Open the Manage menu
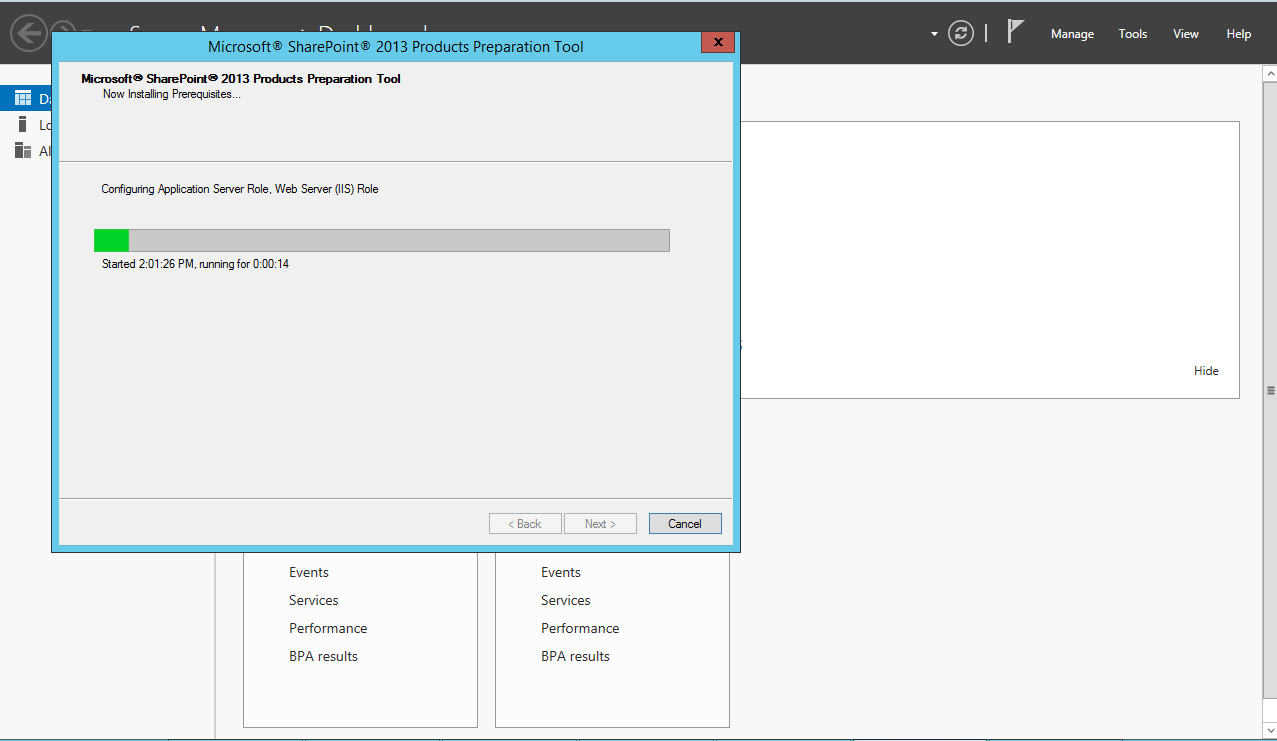Image resolution: width=1277 pixels, height=741 pixels. (x=1071, y=33)
